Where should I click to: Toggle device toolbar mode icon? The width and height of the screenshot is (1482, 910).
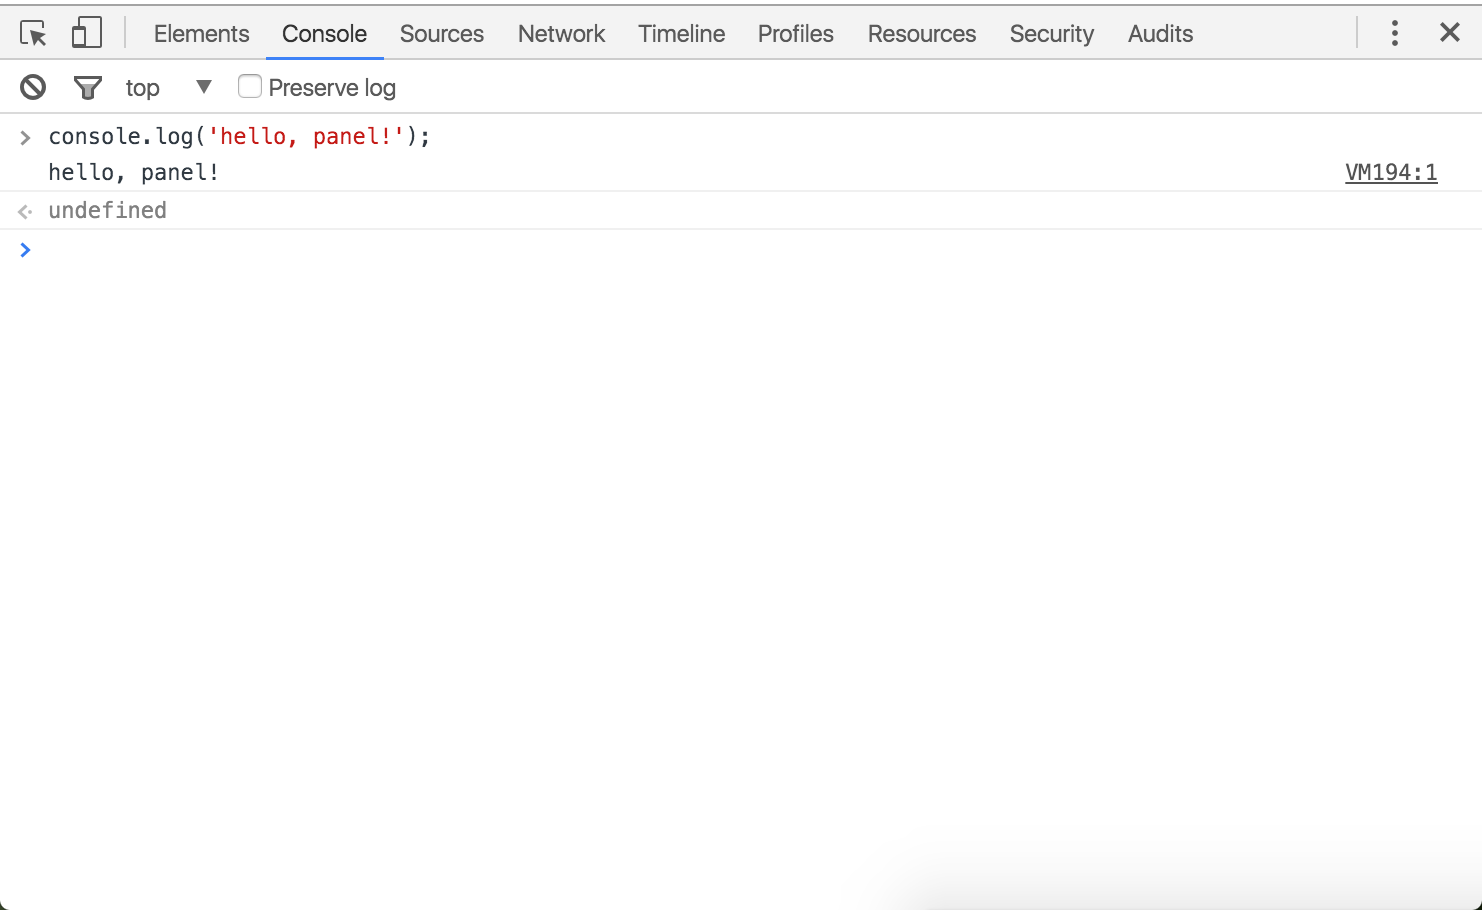tap(87, 33)
